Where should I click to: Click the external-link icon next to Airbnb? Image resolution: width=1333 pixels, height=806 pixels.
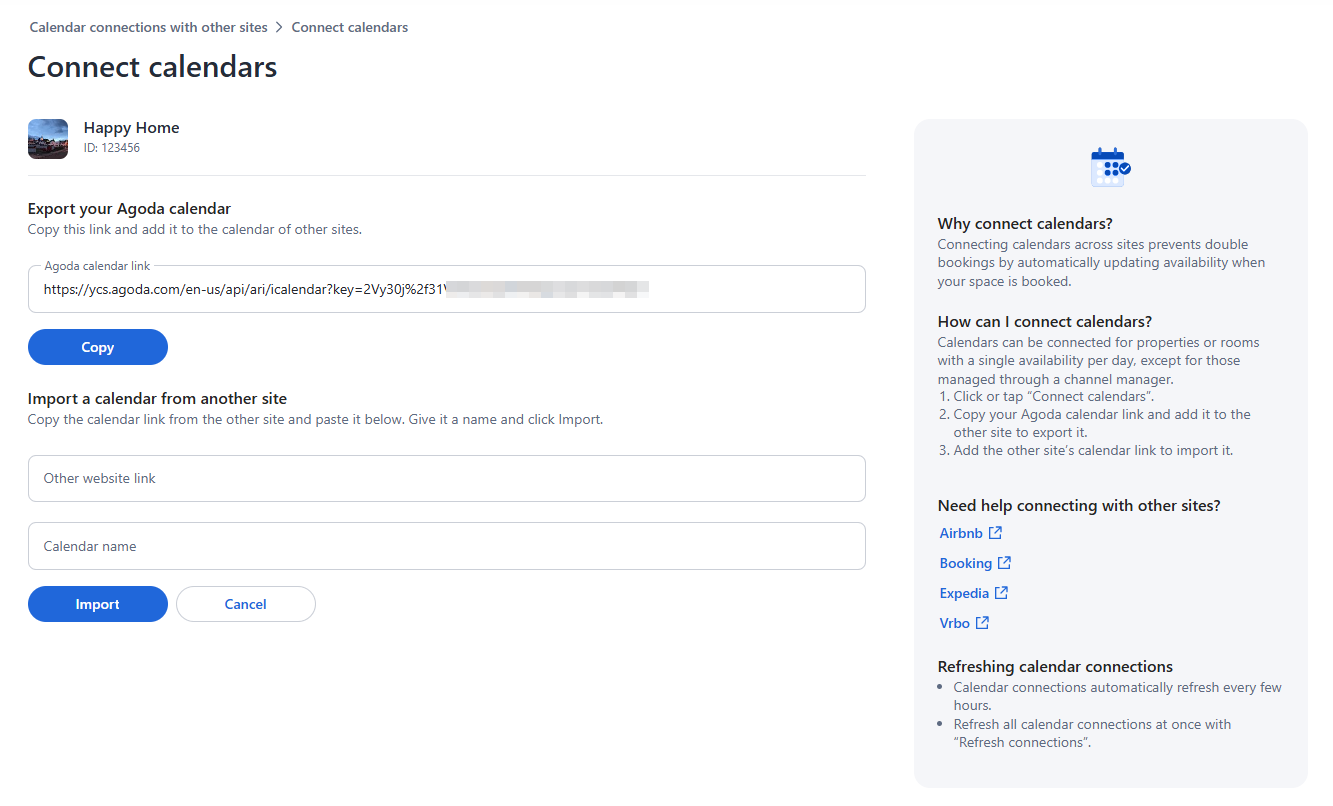point(995,533)
